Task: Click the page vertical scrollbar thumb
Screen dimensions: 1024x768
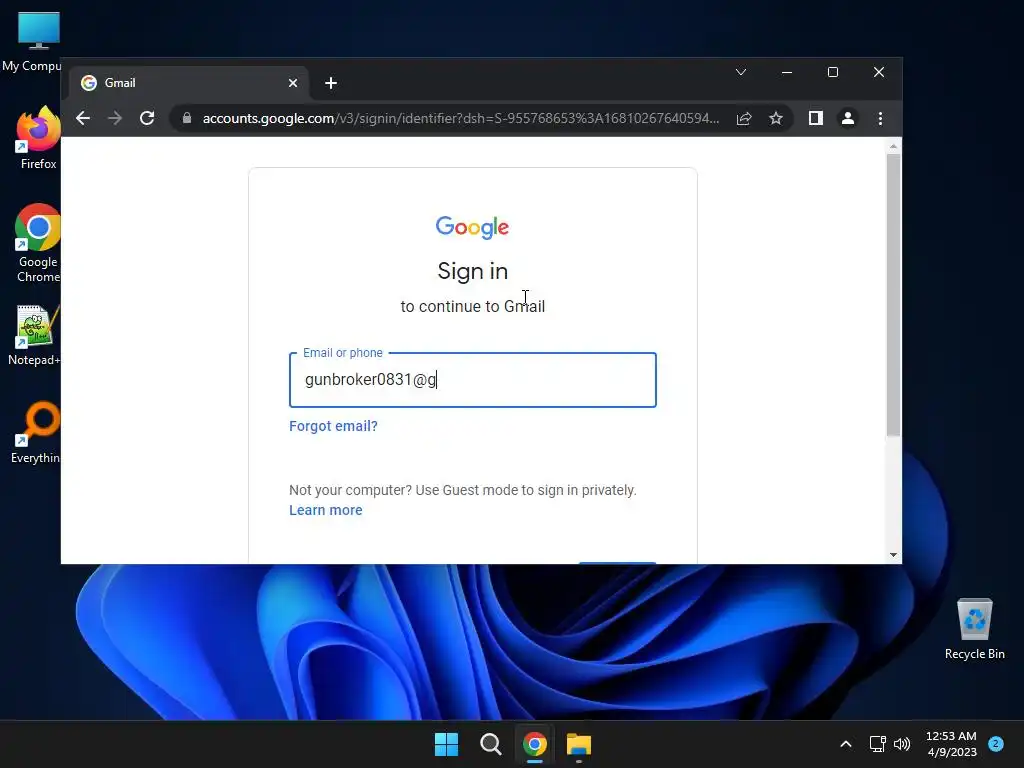Action: (x=893, y=295)
